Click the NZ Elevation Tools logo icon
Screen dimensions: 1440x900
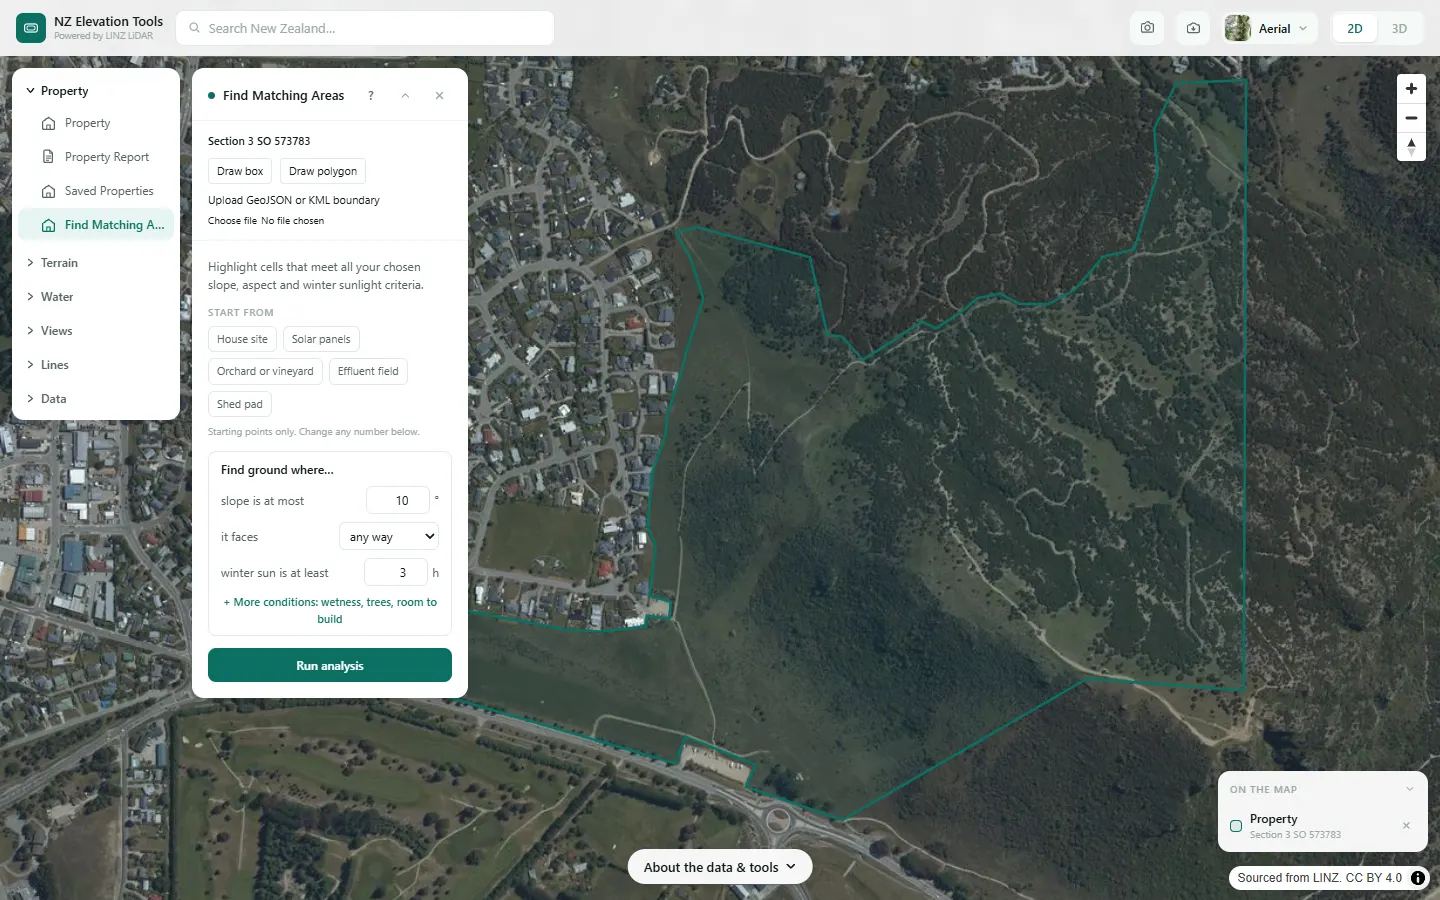(31, 28)
